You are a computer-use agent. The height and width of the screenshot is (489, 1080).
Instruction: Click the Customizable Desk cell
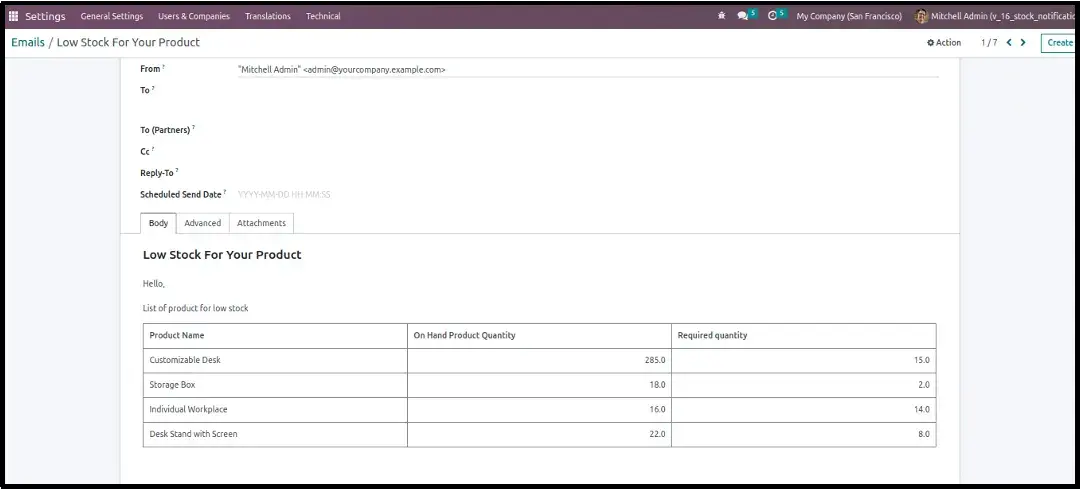pyautogui.click(x=276, y=360)
